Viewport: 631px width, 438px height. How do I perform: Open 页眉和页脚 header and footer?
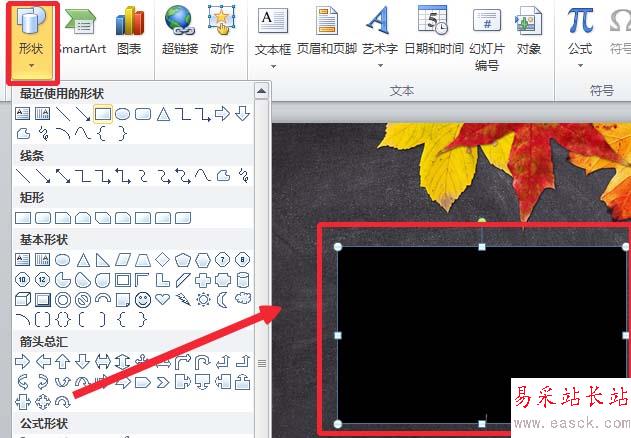coord(327,32)
